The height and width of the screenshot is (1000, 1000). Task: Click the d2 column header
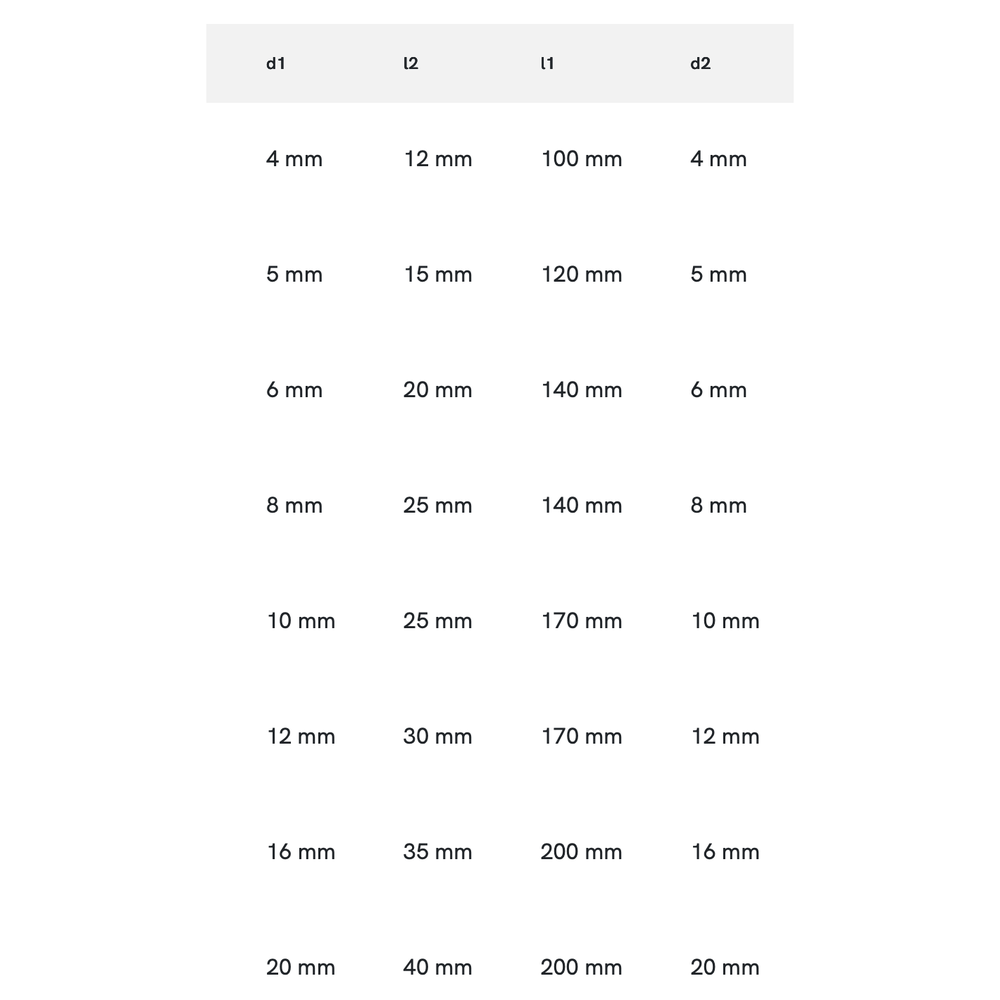700,64
